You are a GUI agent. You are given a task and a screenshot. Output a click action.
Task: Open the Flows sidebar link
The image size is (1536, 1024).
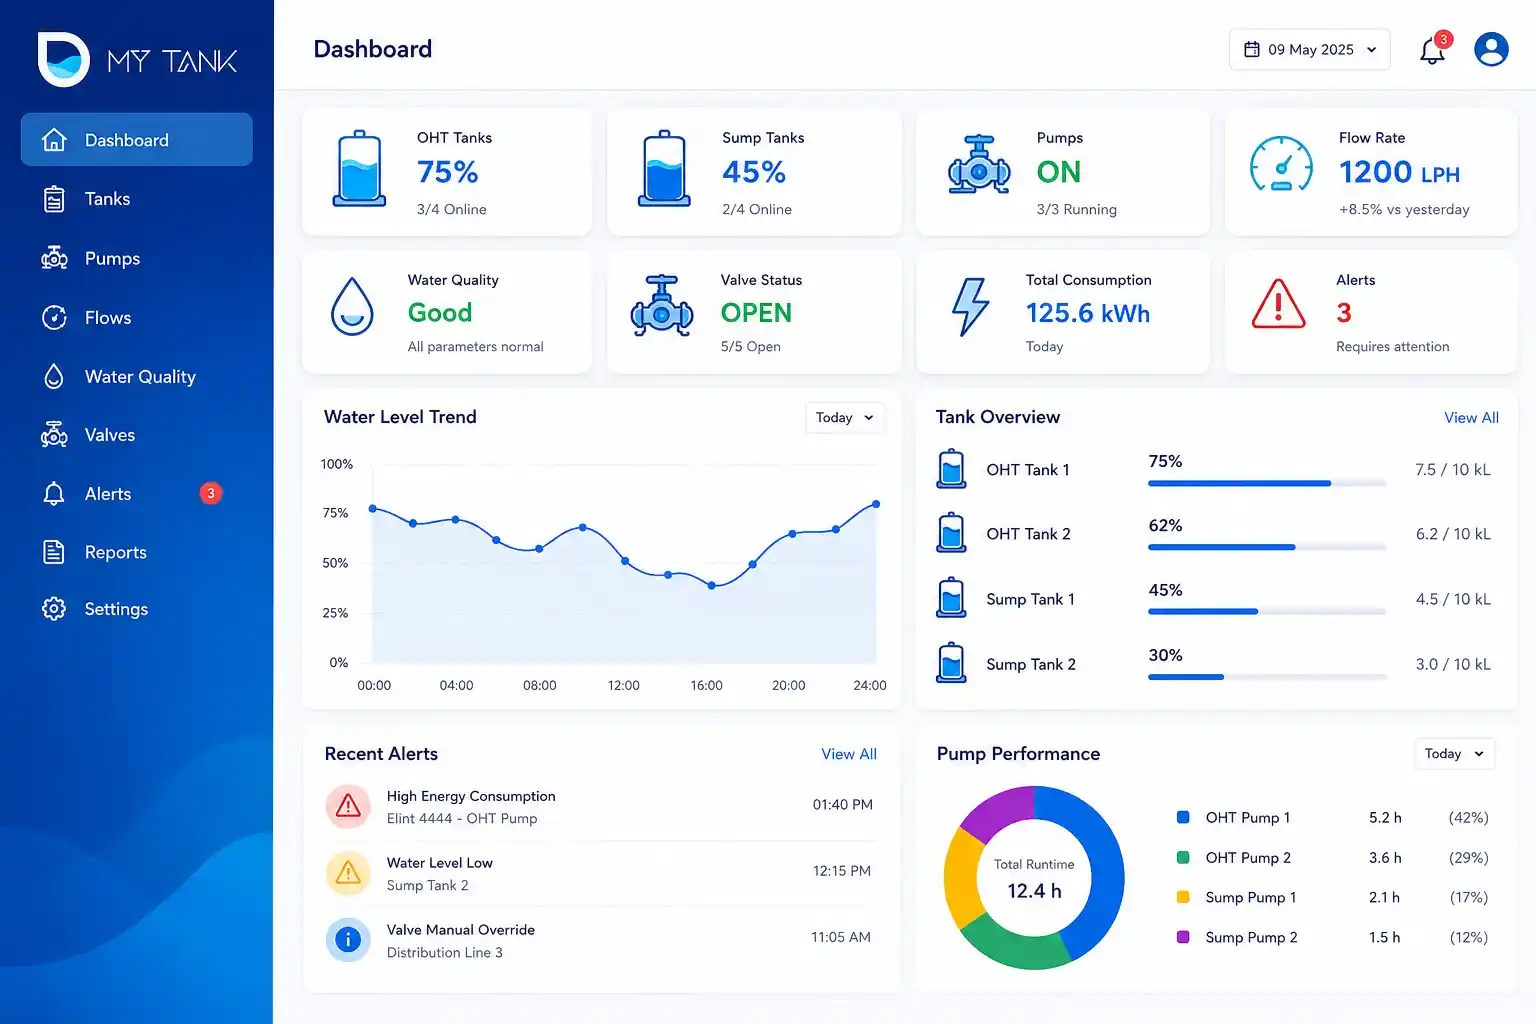point(136,318)
